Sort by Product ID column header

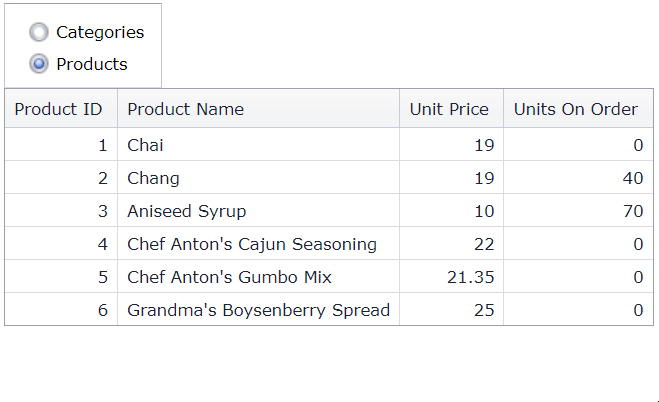point(59,109)
